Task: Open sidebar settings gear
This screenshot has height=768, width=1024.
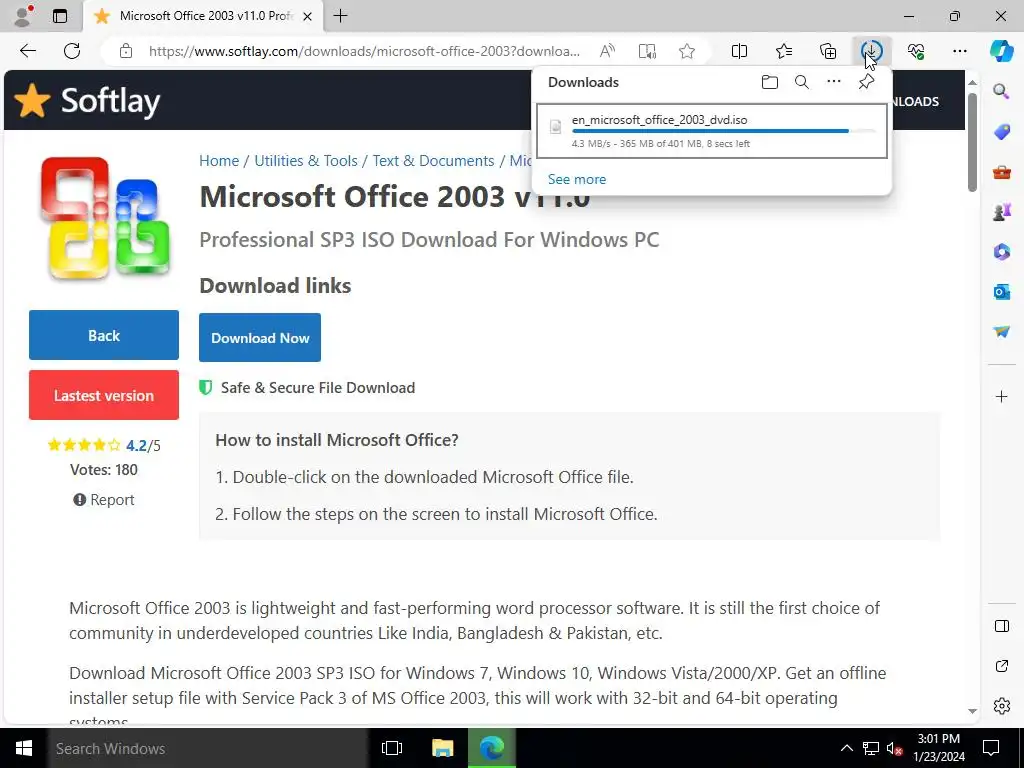Action: 1001,706
